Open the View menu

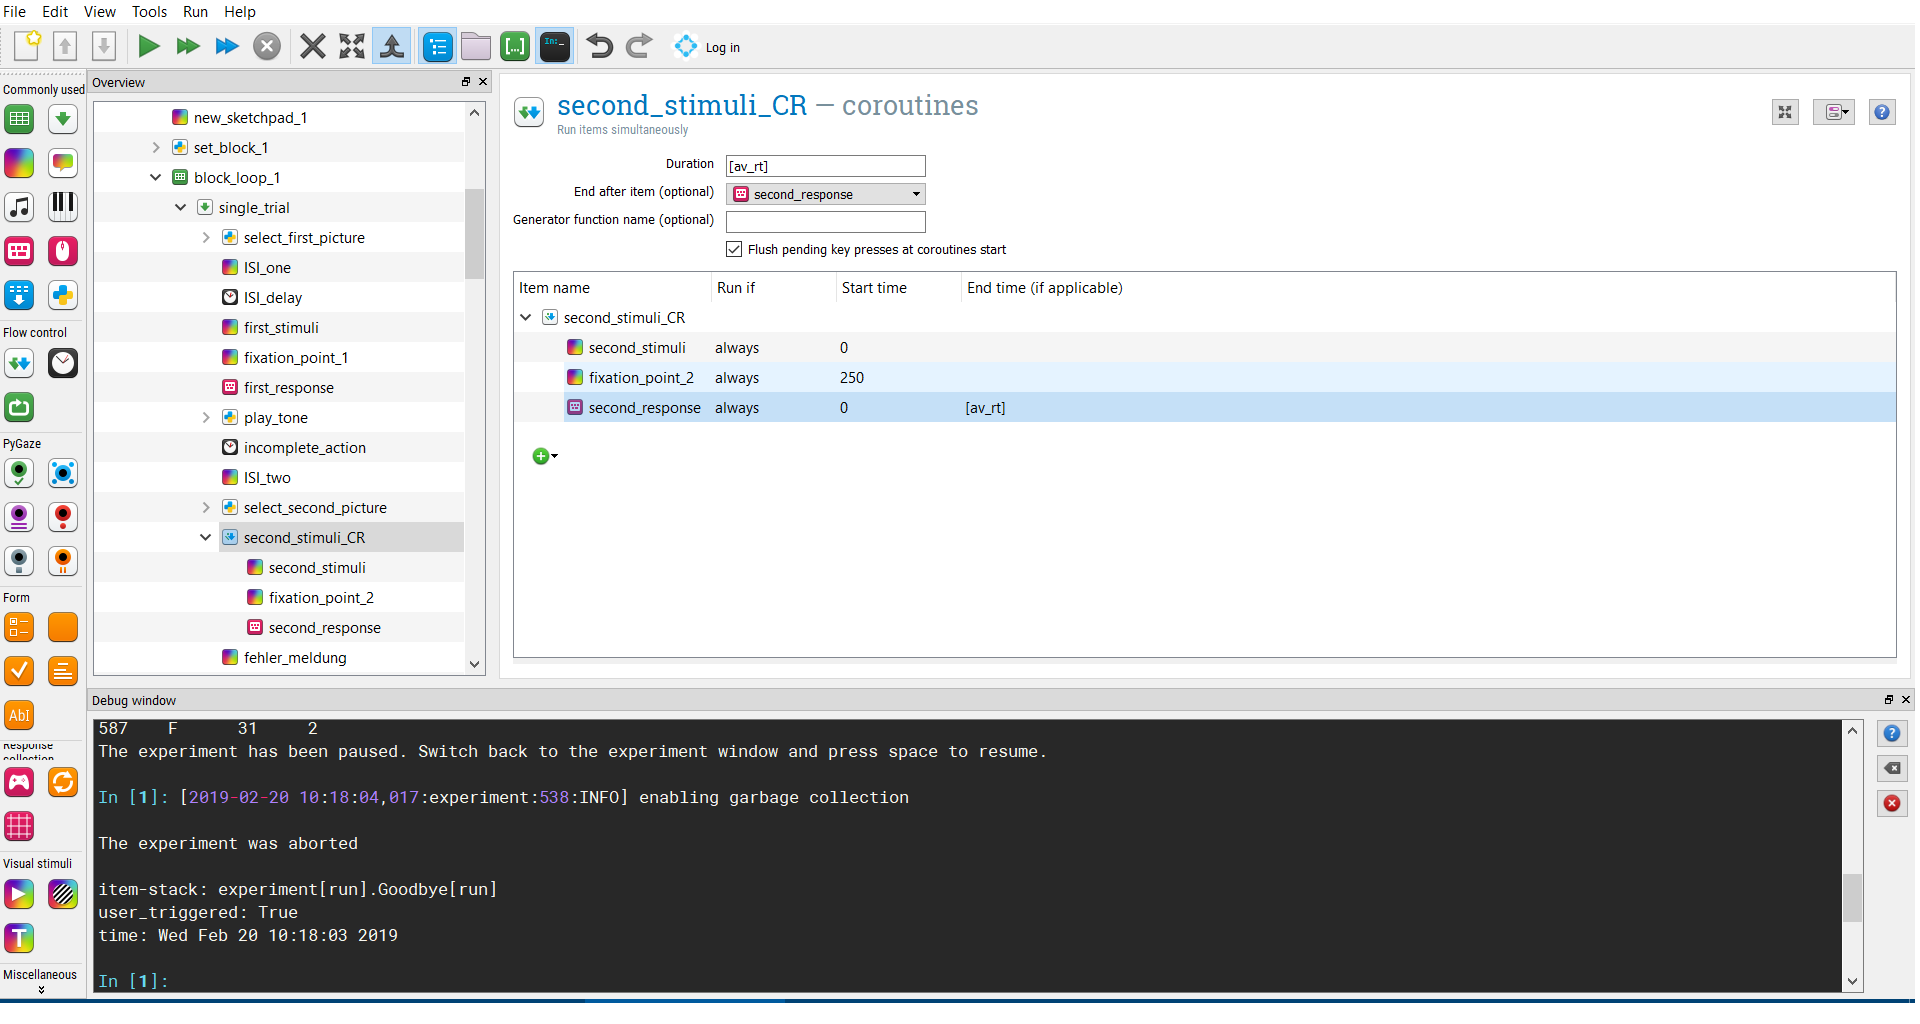pyautogui.click(x=100, y=12)
